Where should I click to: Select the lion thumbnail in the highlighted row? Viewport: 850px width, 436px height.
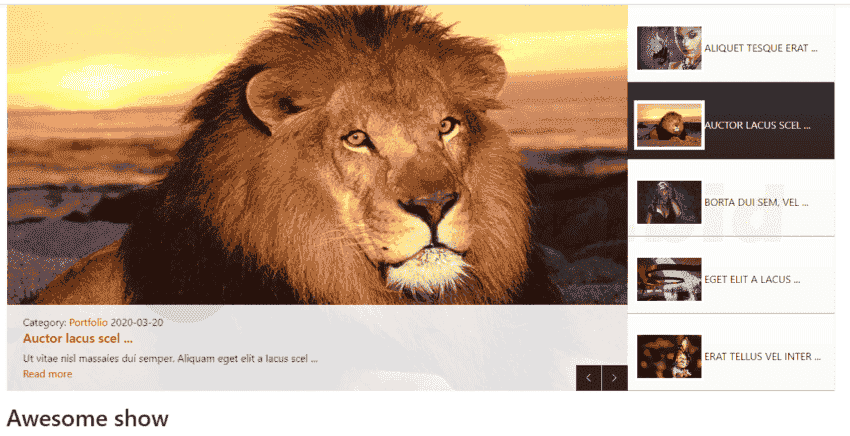coord(669,125)
